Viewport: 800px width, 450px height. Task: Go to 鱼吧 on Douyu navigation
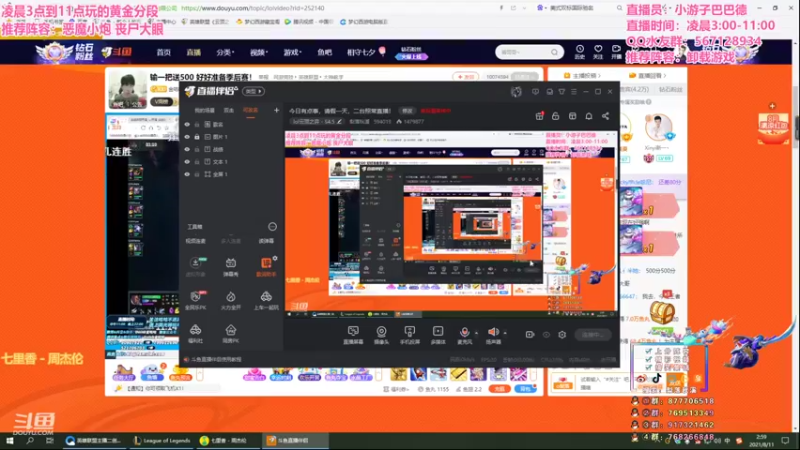[324, 52]
